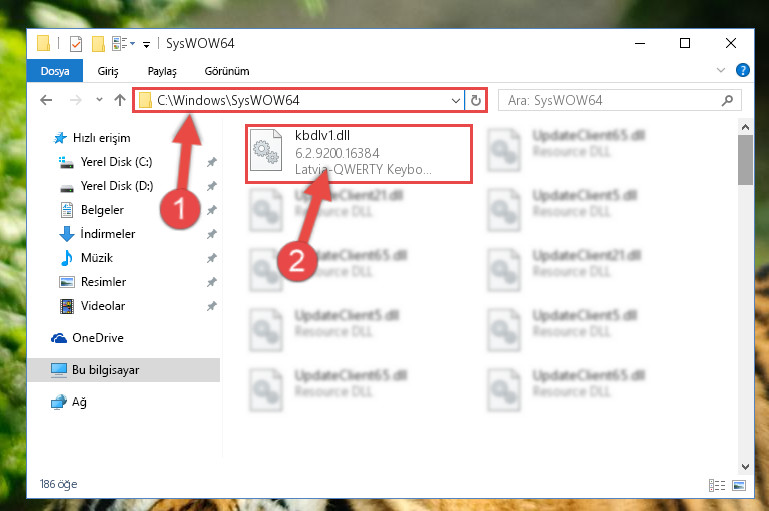Go up one folder level
Image resolution: width=769 pixels, height=511 pixels.
point(120,100)
